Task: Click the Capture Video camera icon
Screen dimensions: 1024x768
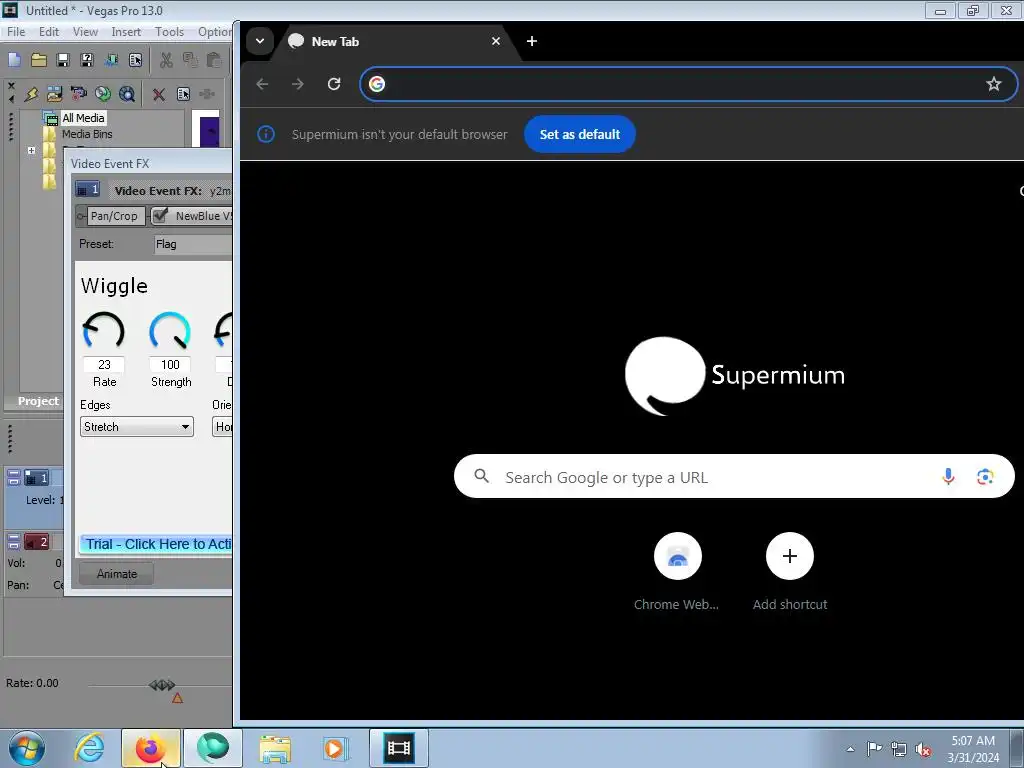Action: pyautogui.click(x=78, y=94)
